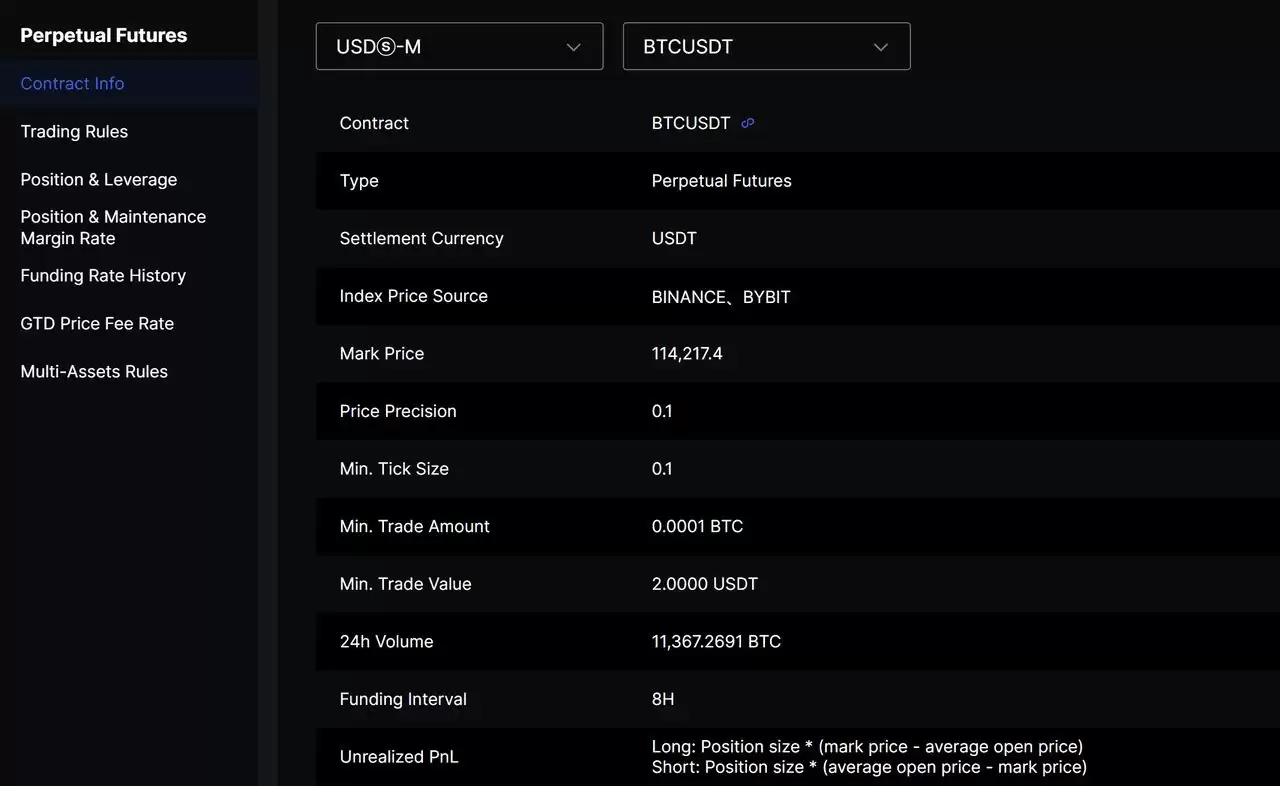Open Position & Maintenance Margin Rate

(113, 228)
